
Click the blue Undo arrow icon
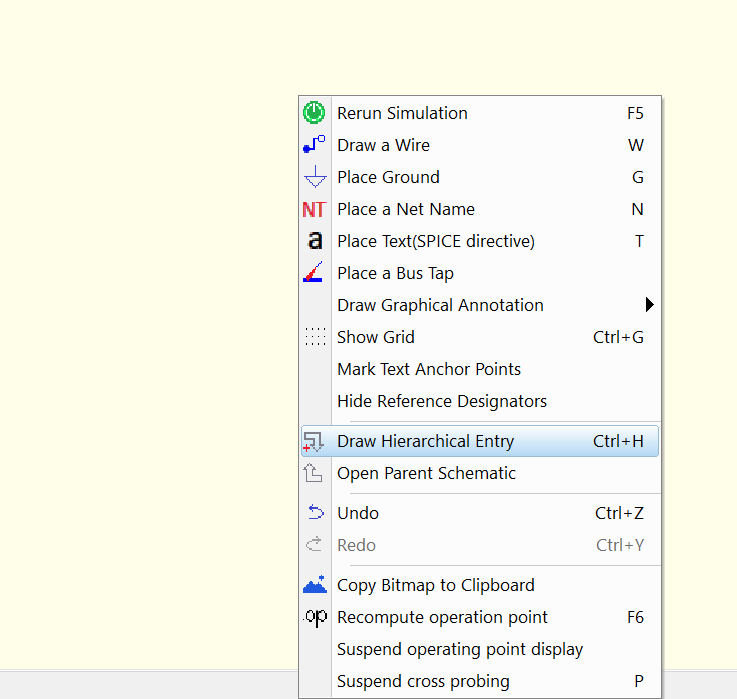tap(314, 513)
